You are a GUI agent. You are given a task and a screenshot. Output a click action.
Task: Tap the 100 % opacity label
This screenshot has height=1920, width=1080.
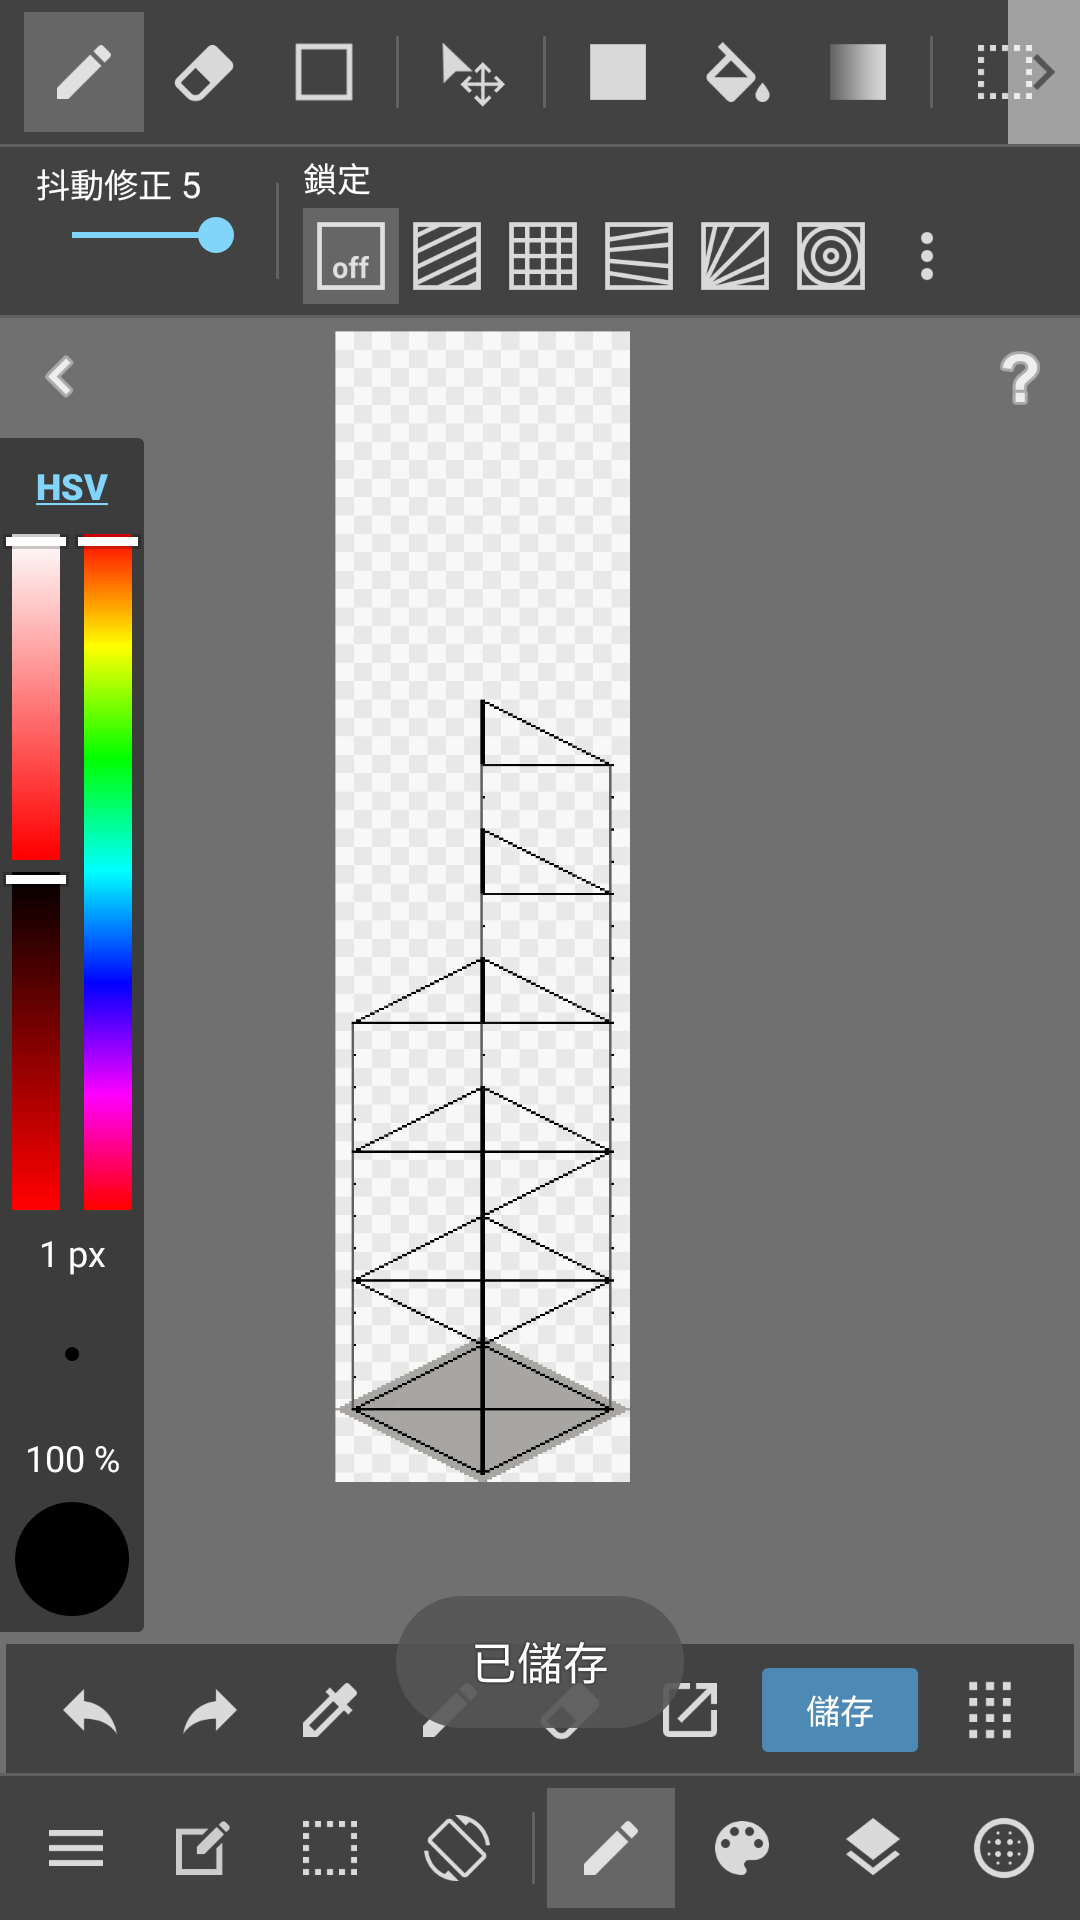point(72,1460)
